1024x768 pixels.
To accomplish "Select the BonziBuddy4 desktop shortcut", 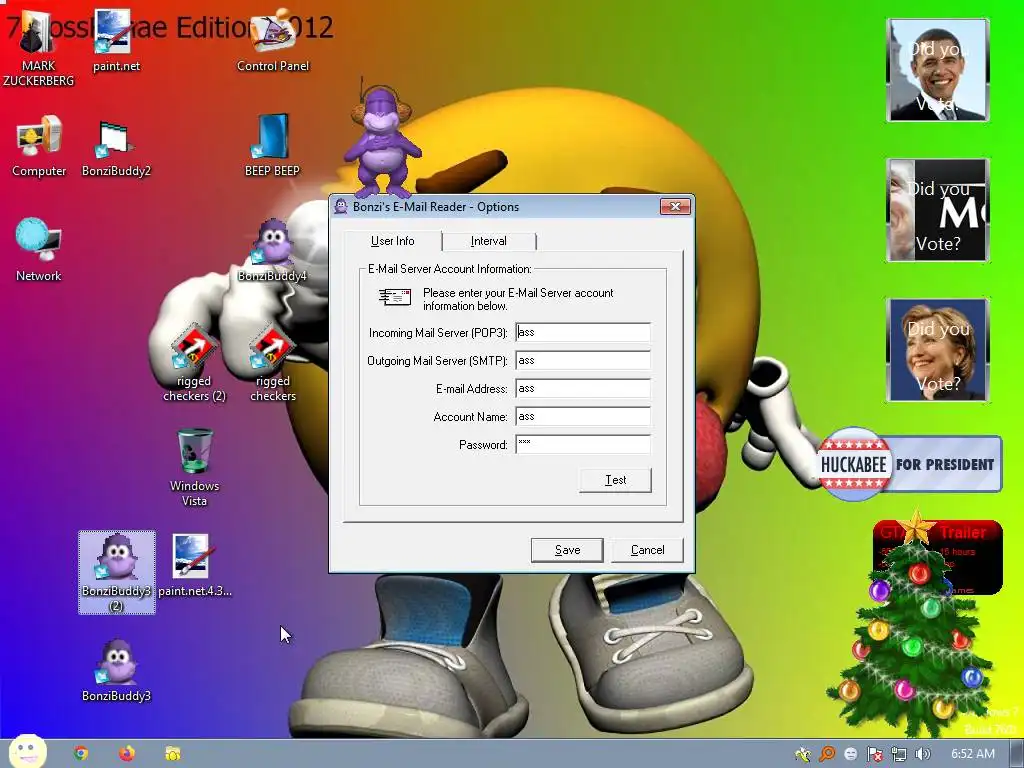I will tap(272, 251).
